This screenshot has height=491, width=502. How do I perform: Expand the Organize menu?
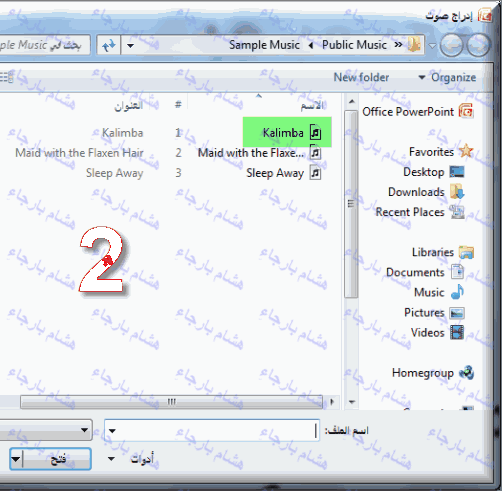447,77
